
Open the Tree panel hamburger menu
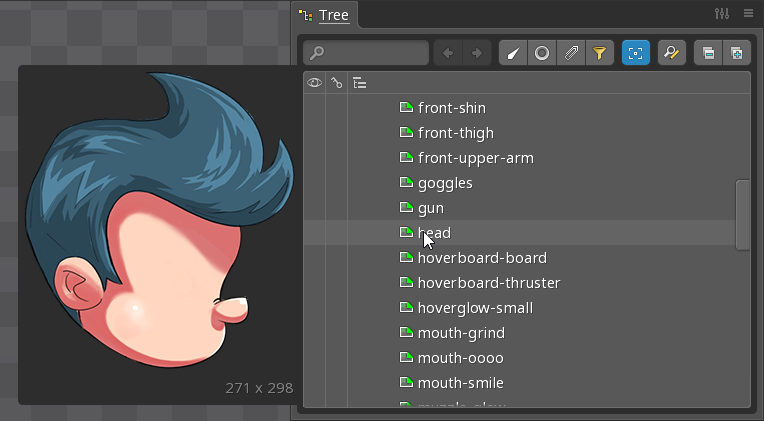coord(748,14)
